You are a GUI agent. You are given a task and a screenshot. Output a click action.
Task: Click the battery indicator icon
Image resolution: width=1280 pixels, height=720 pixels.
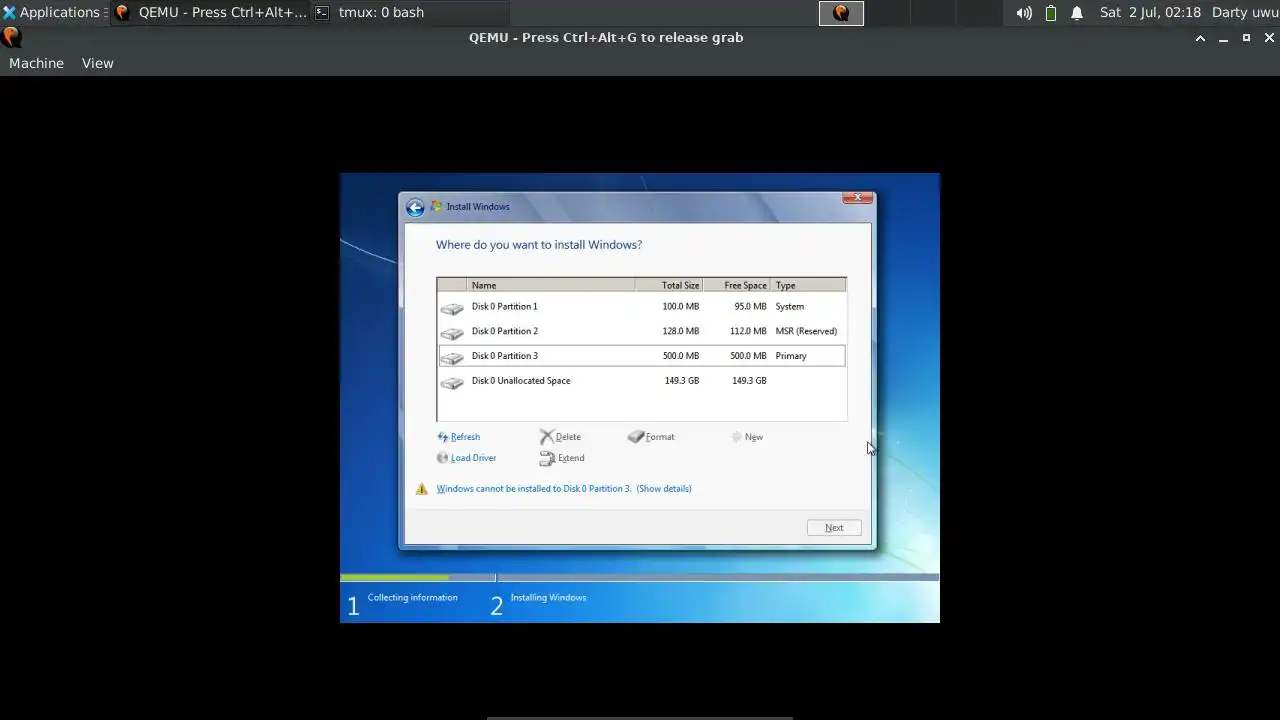click(1051, 13)
